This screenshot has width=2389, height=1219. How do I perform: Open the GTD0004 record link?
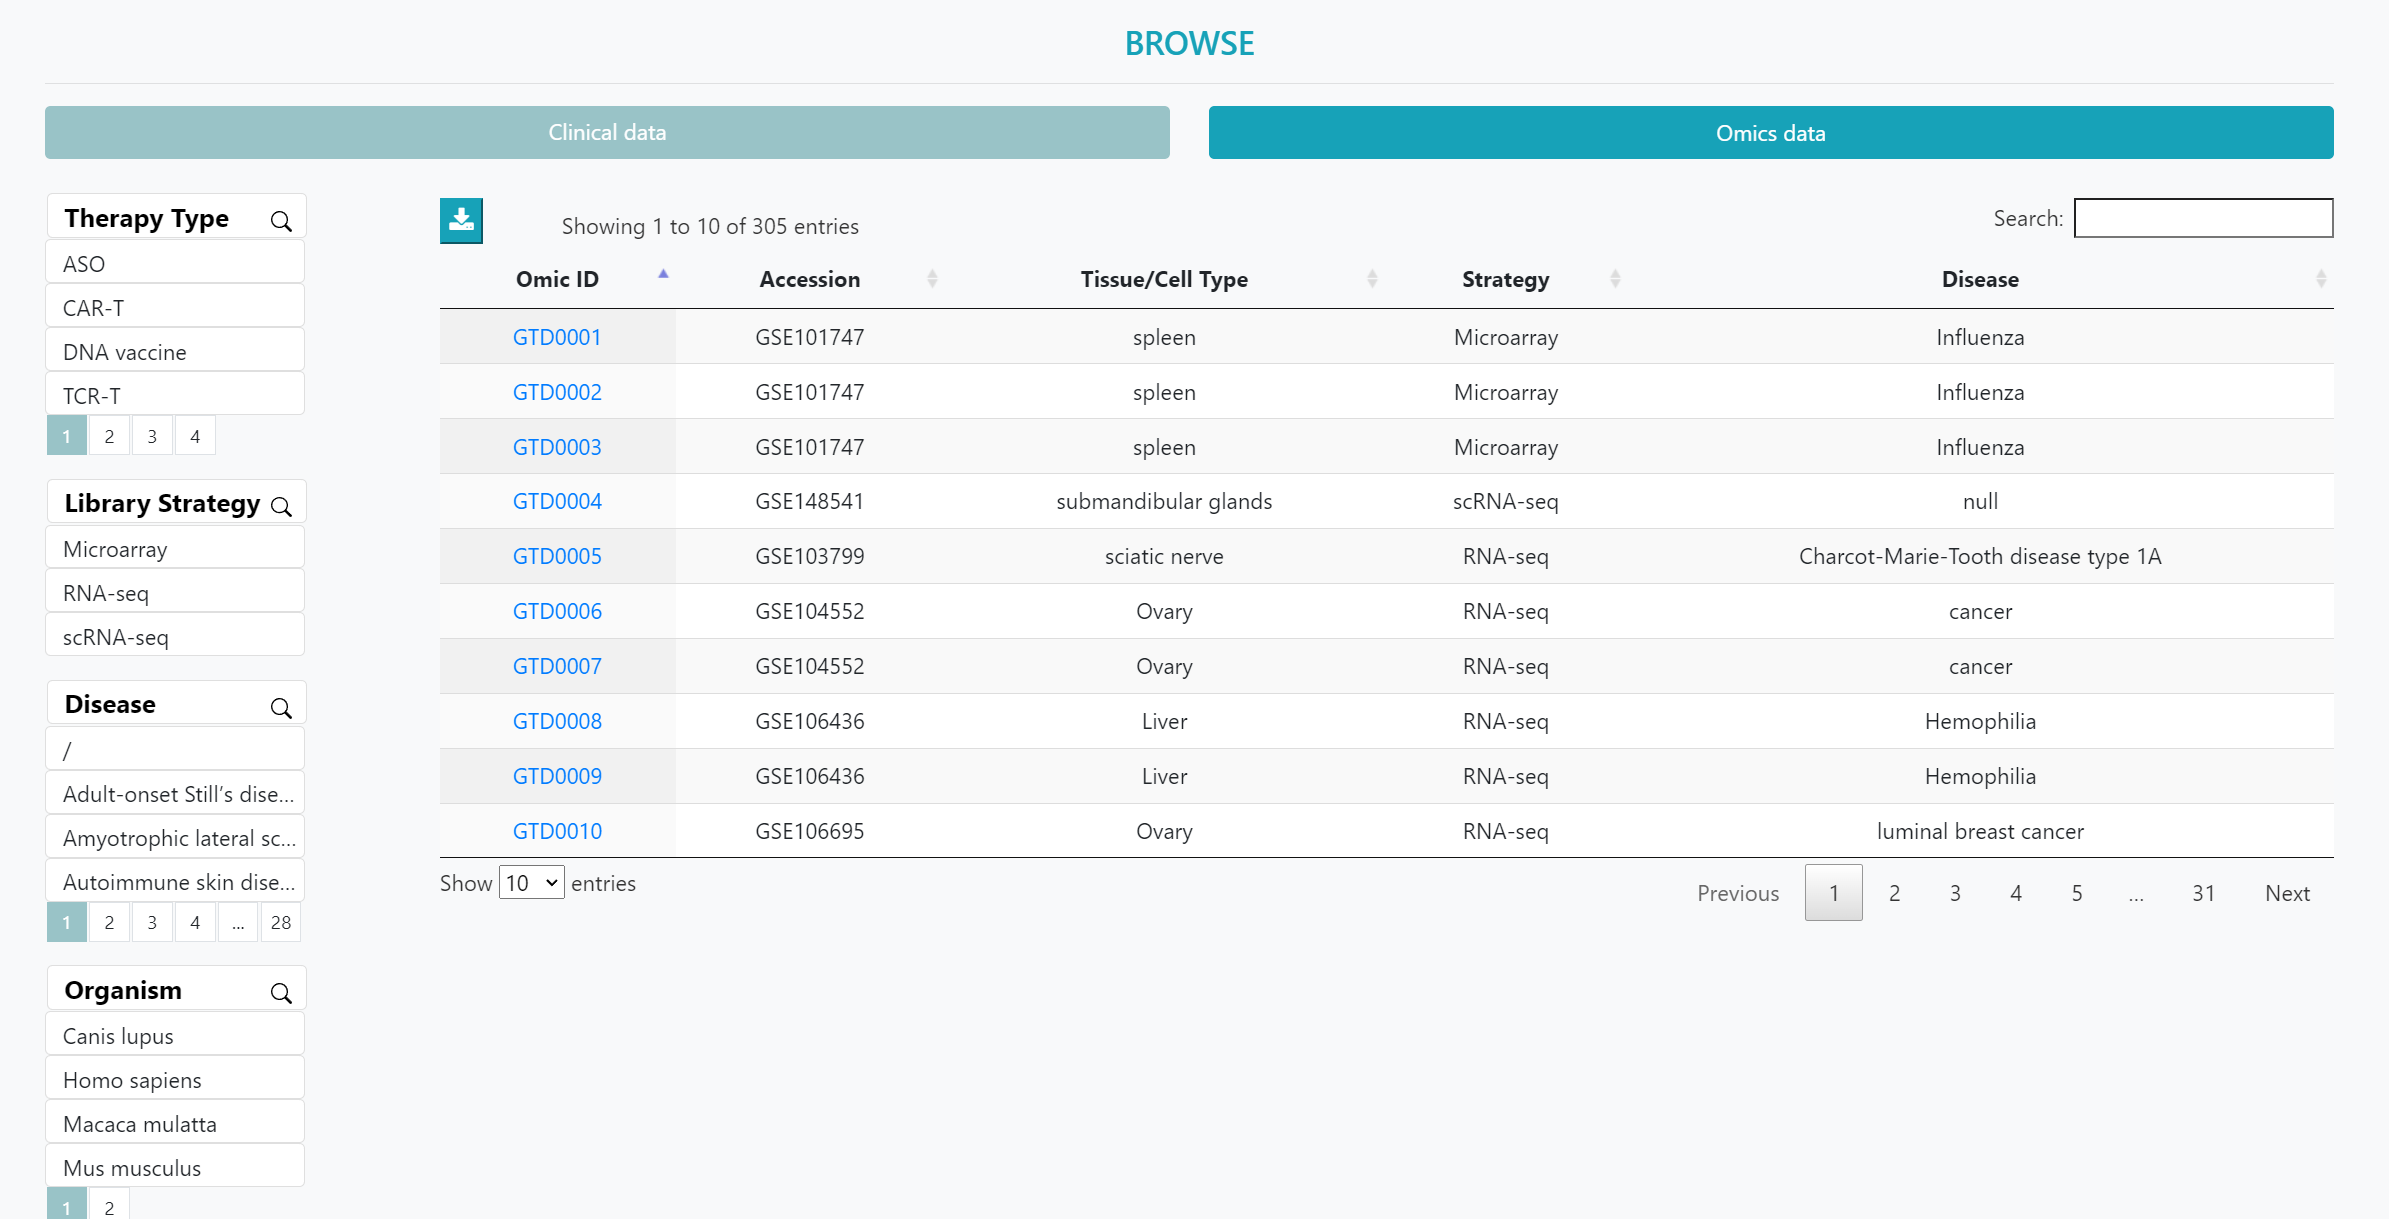point(557,501)
